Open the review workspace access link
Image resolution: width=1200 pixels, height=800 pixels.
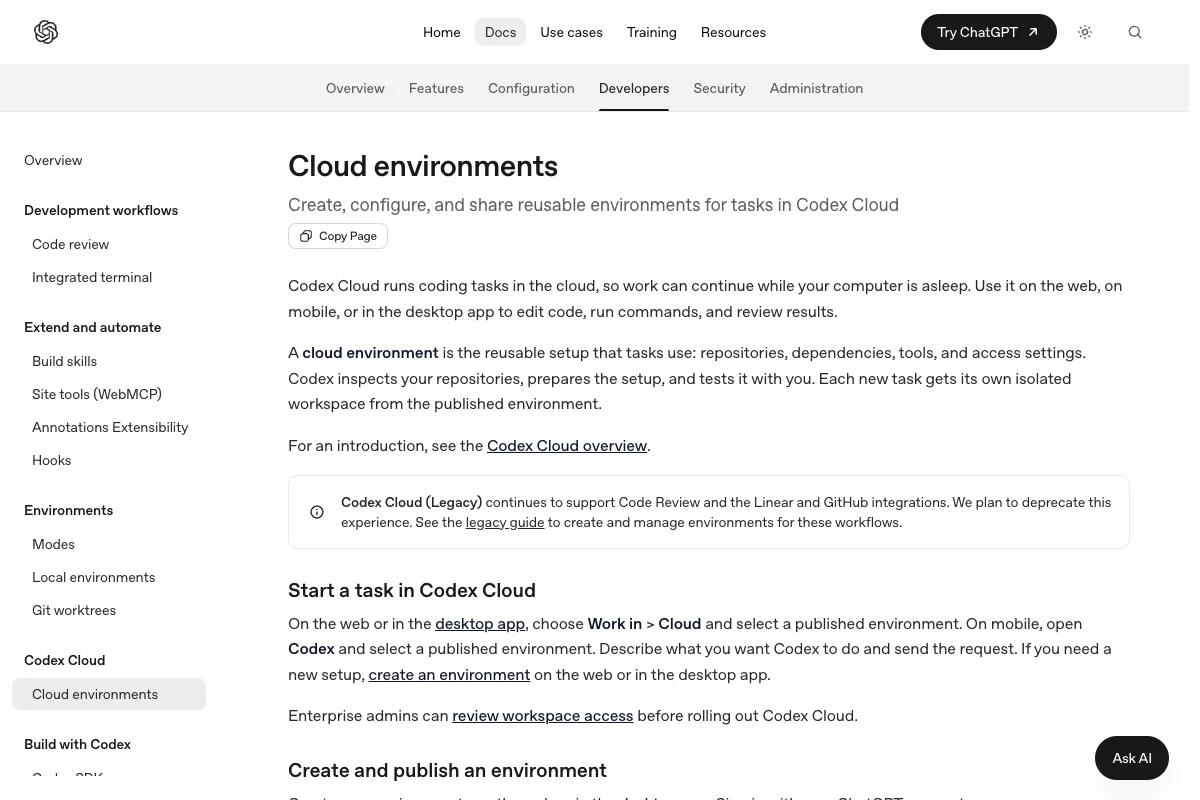point(543,716)
